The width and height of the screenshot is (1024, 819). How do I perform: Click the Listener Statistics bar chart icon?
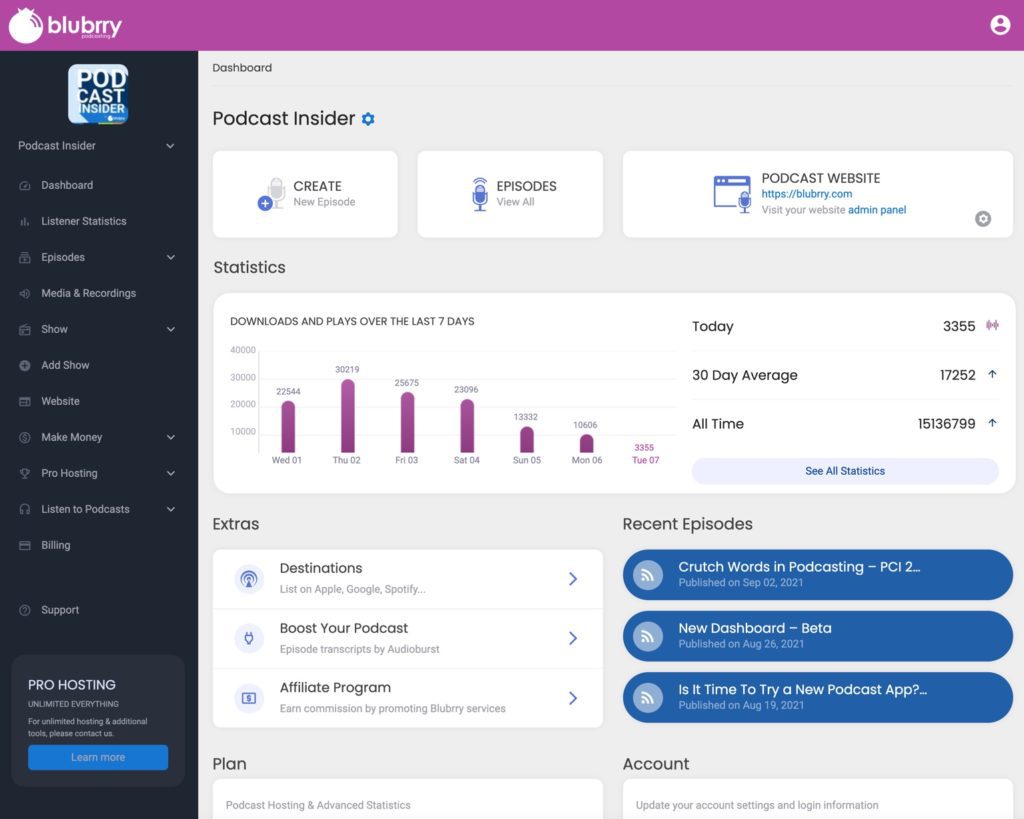25,221
